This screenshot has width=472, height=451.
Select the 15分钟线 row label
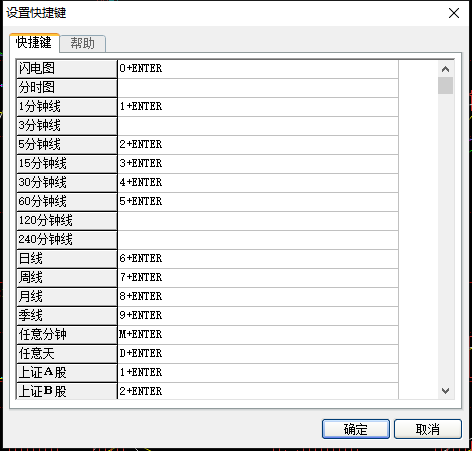67,164
